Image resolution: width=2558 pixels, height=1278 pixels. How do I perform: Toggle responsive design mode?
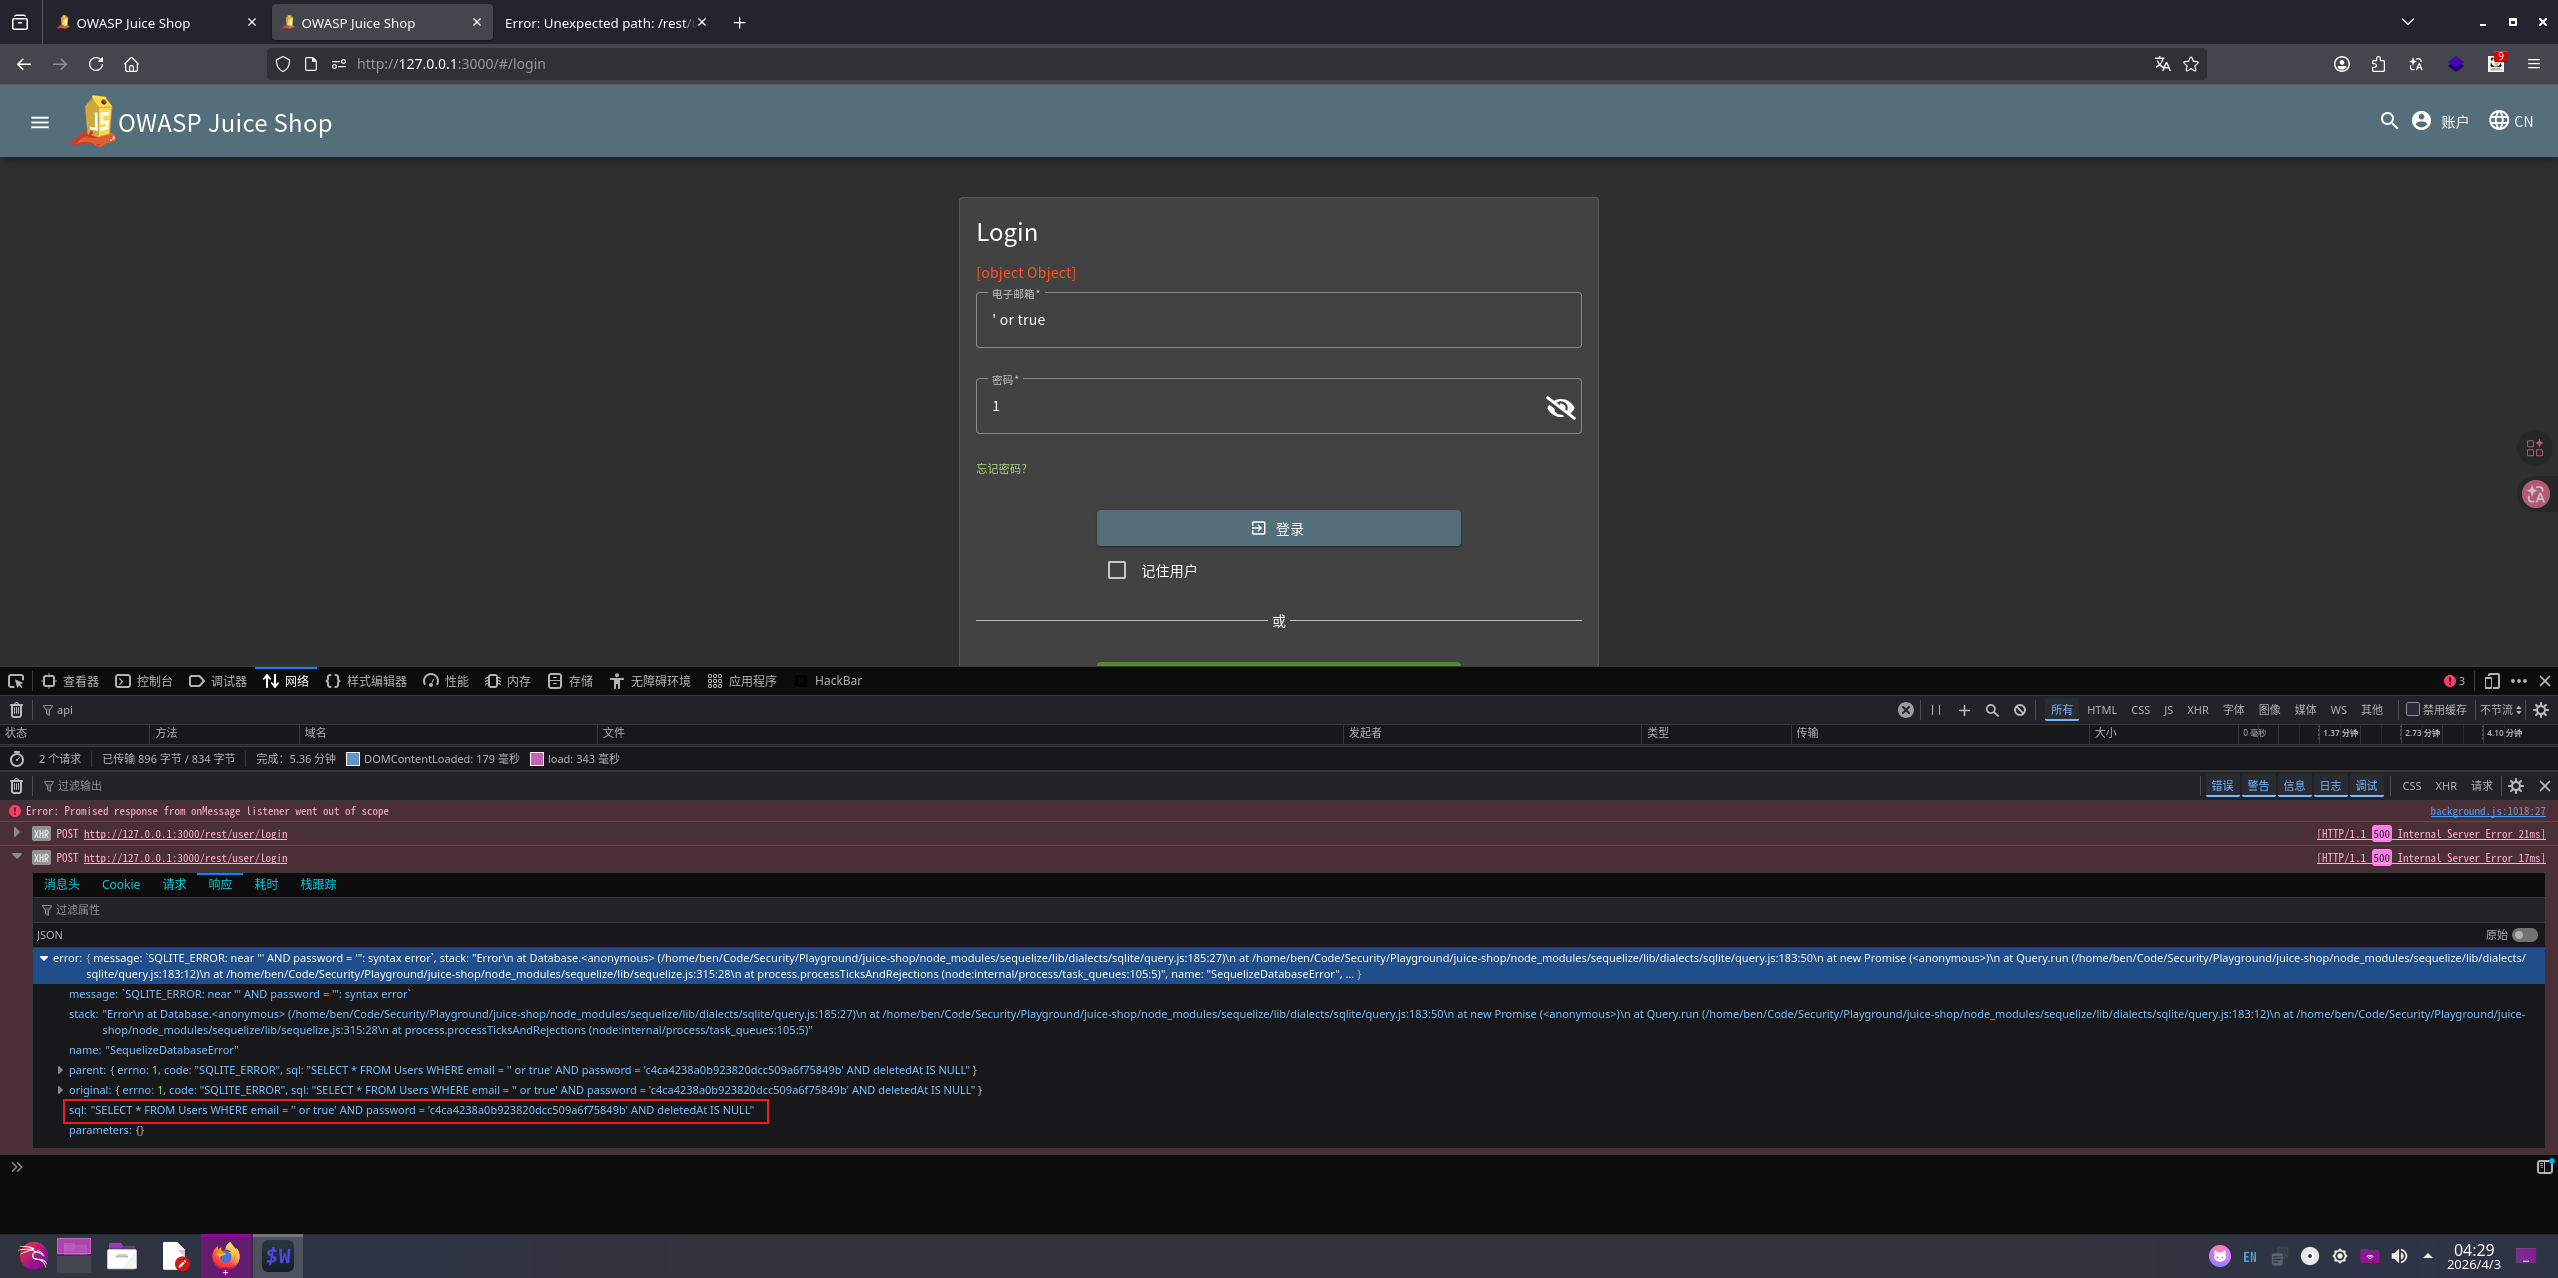tap(2491, 681)
